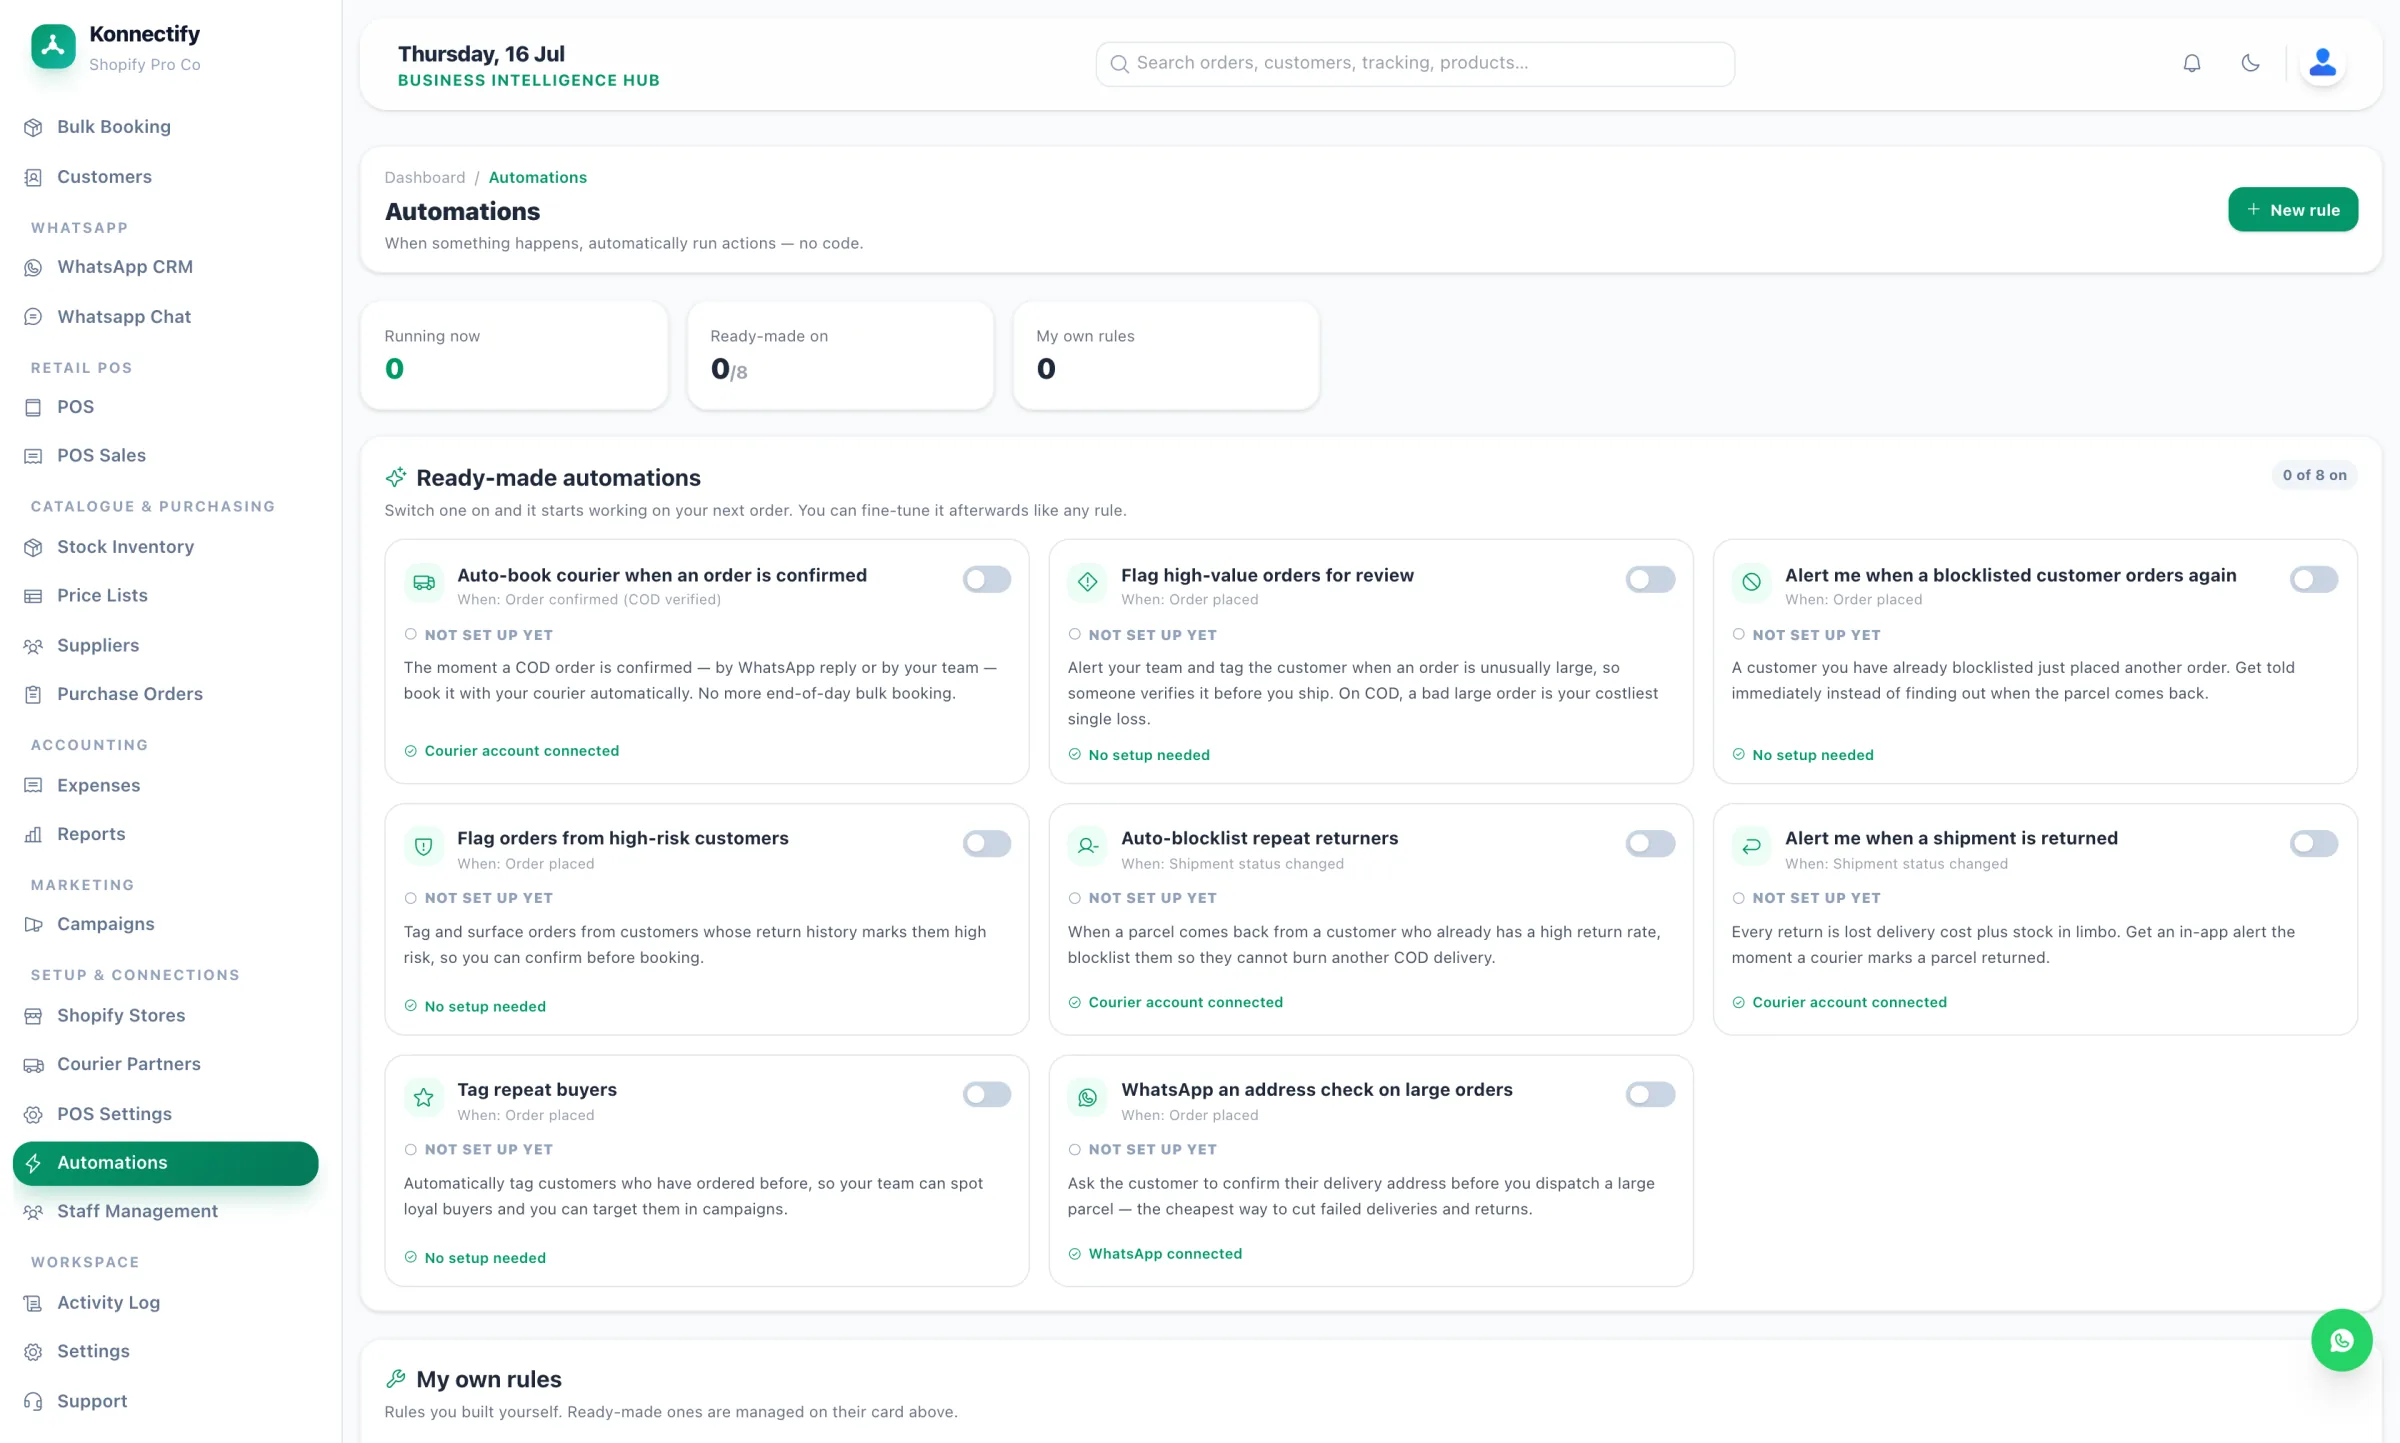This screenshot has width=2400, height=1443.
Task: Click the Support headset icon
Action: tap(33, 1401)
